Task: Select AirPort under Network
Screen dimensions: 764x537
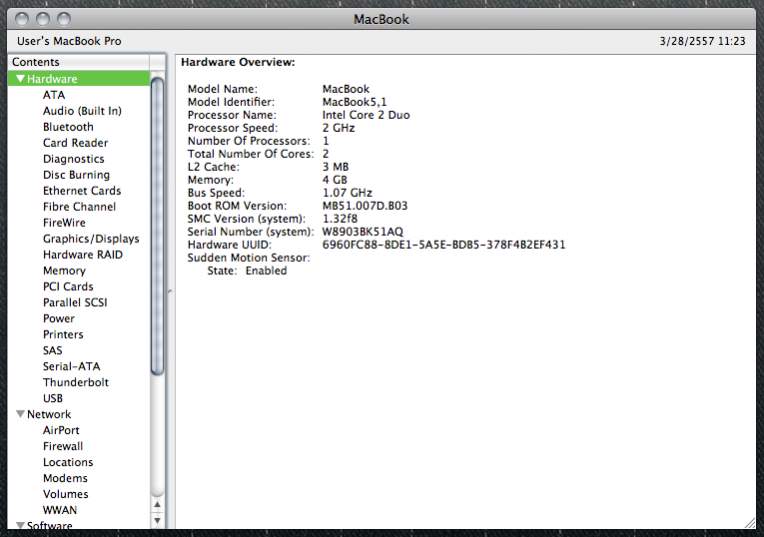Action: point(61,430)
